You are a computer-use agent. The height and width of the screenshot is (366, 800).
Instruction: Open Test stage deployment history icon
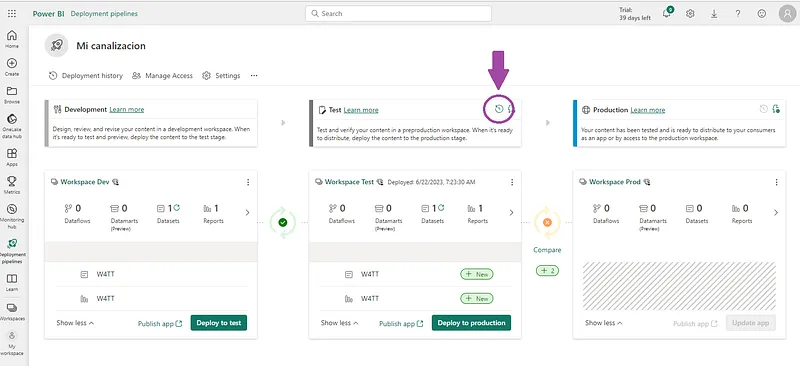499,109
